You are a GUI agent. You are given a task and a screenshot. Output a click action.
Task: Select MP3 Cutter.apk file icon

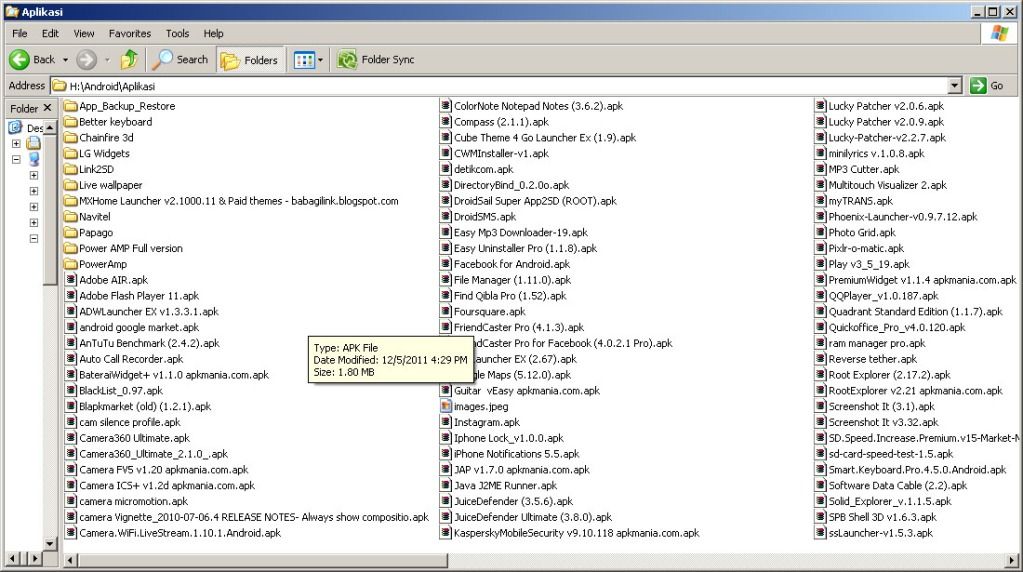click(821, 169)
